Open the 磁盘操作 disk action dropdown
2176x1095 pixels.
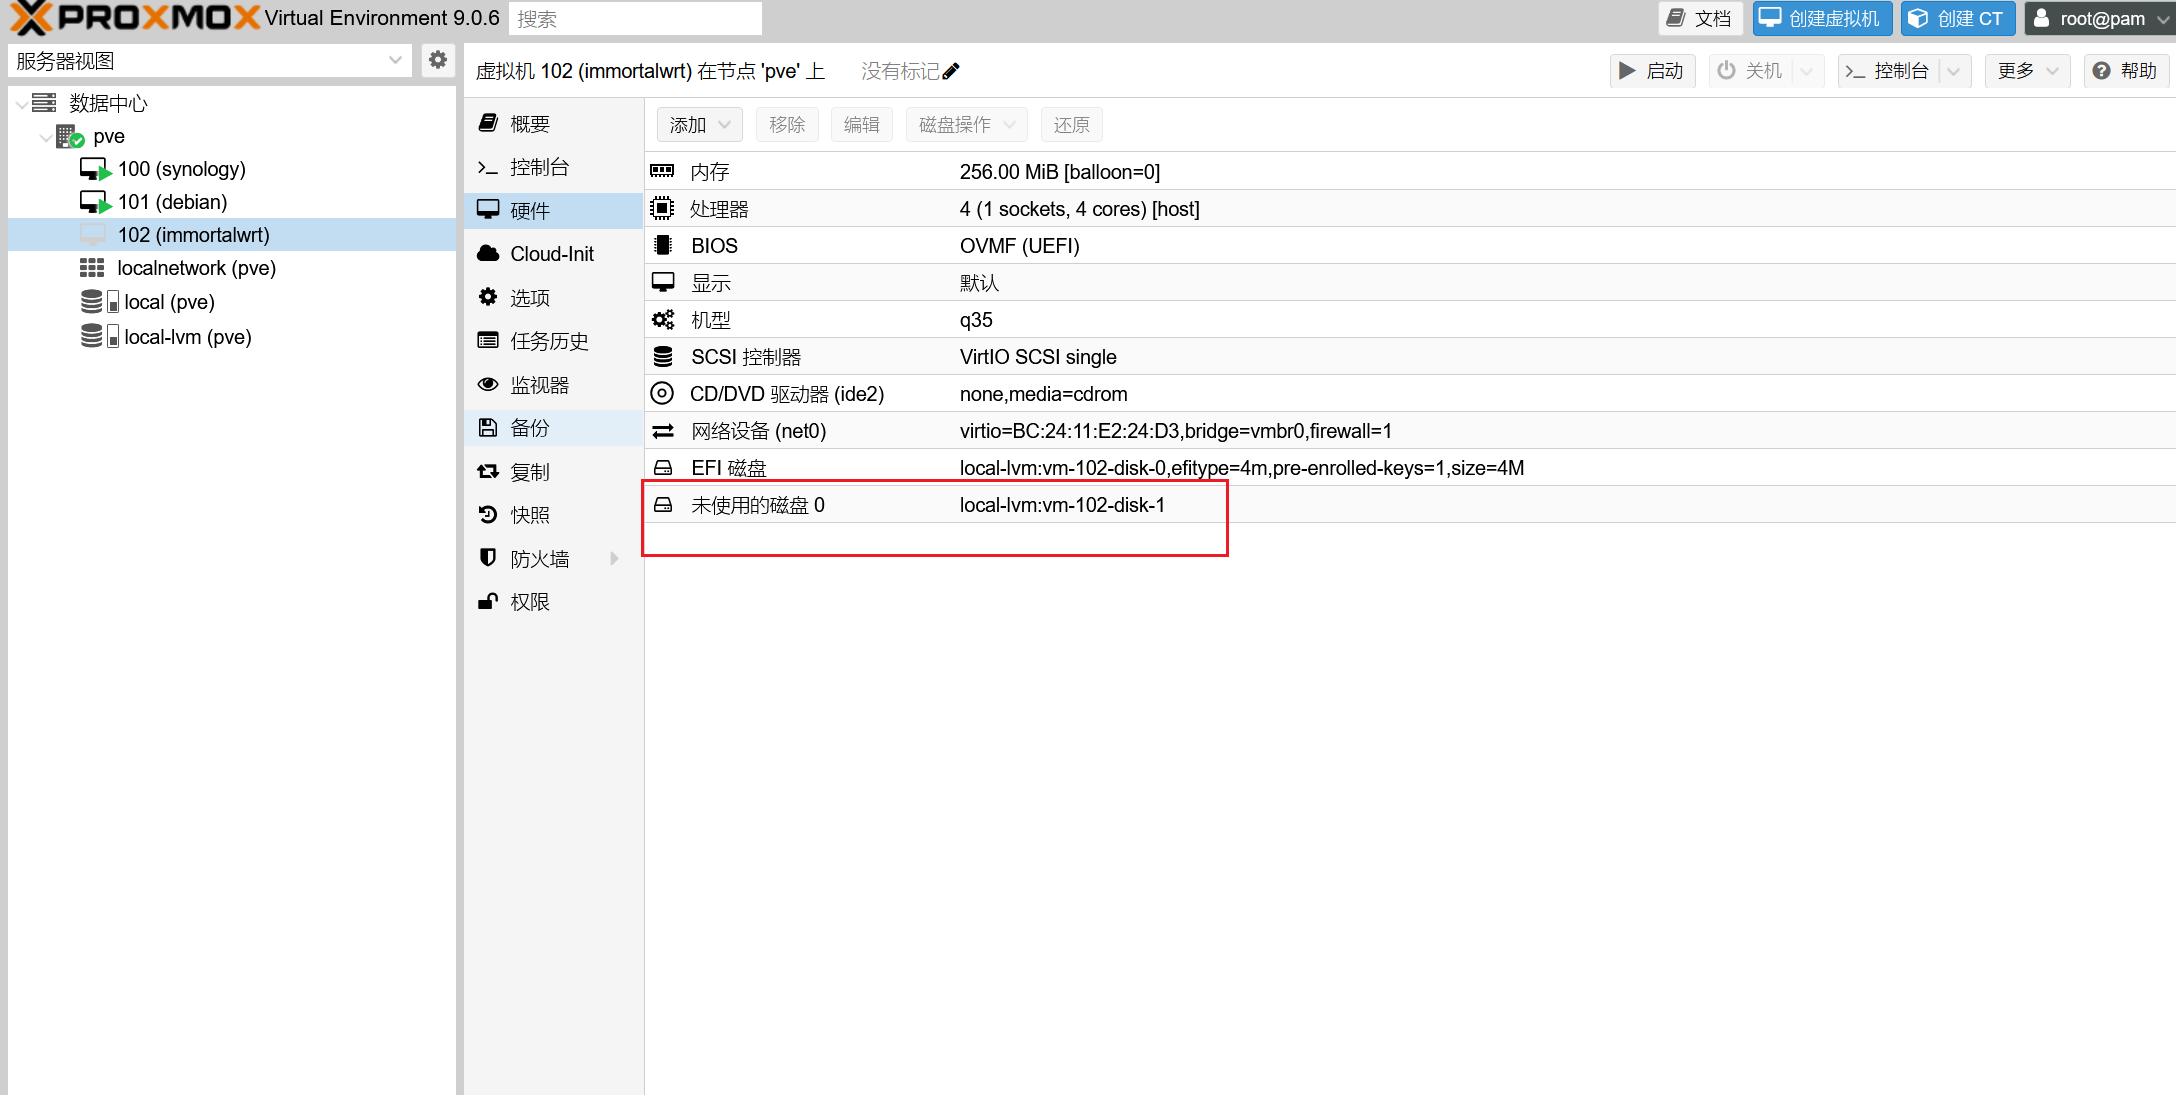(966, 125)
